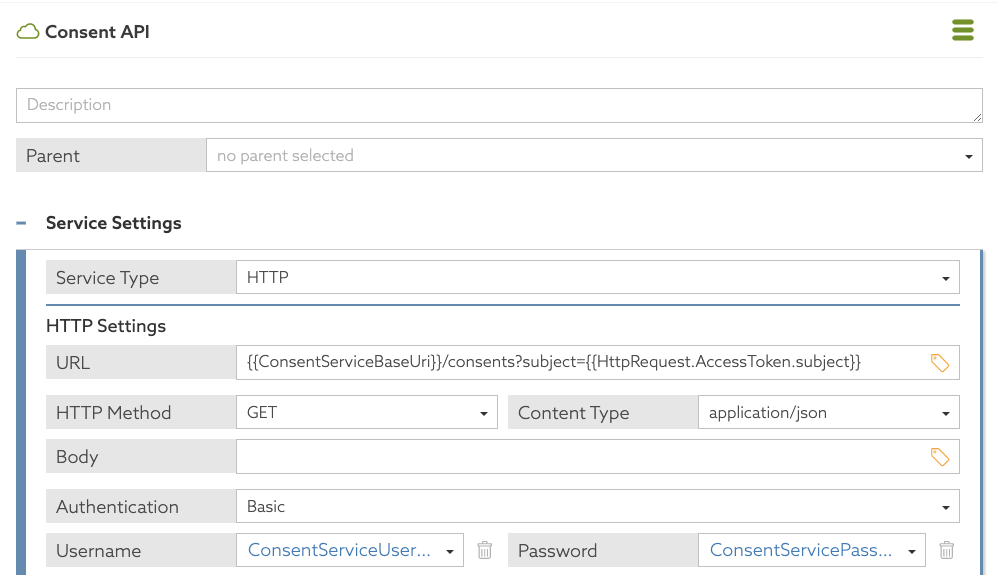Click the trash icon next to Password
Image resolution: width=998 pixels, height=575 pixels.
point(946,550)
